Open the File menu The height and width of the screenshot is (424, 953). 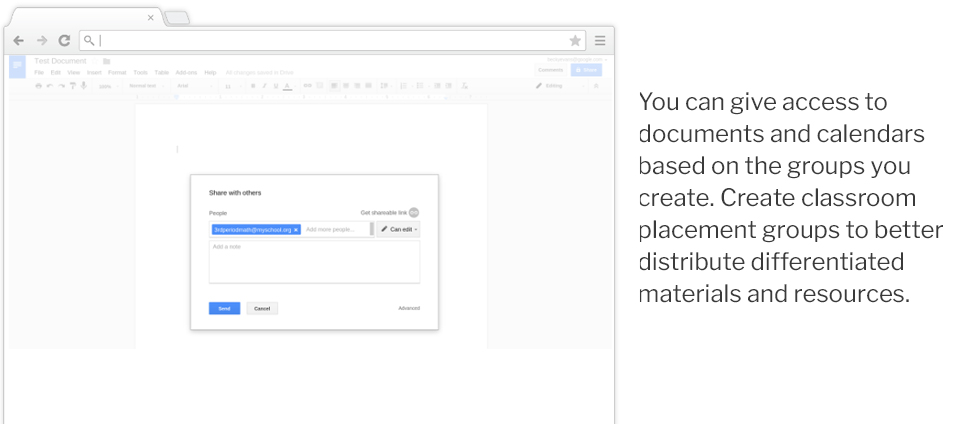tap(39, 73)
